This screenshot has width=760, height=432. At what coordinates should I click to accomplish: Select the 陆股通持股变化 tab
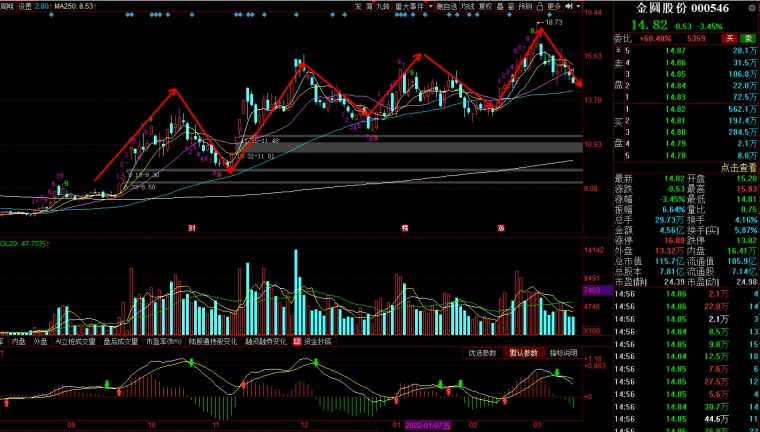(x=213, y=341)
